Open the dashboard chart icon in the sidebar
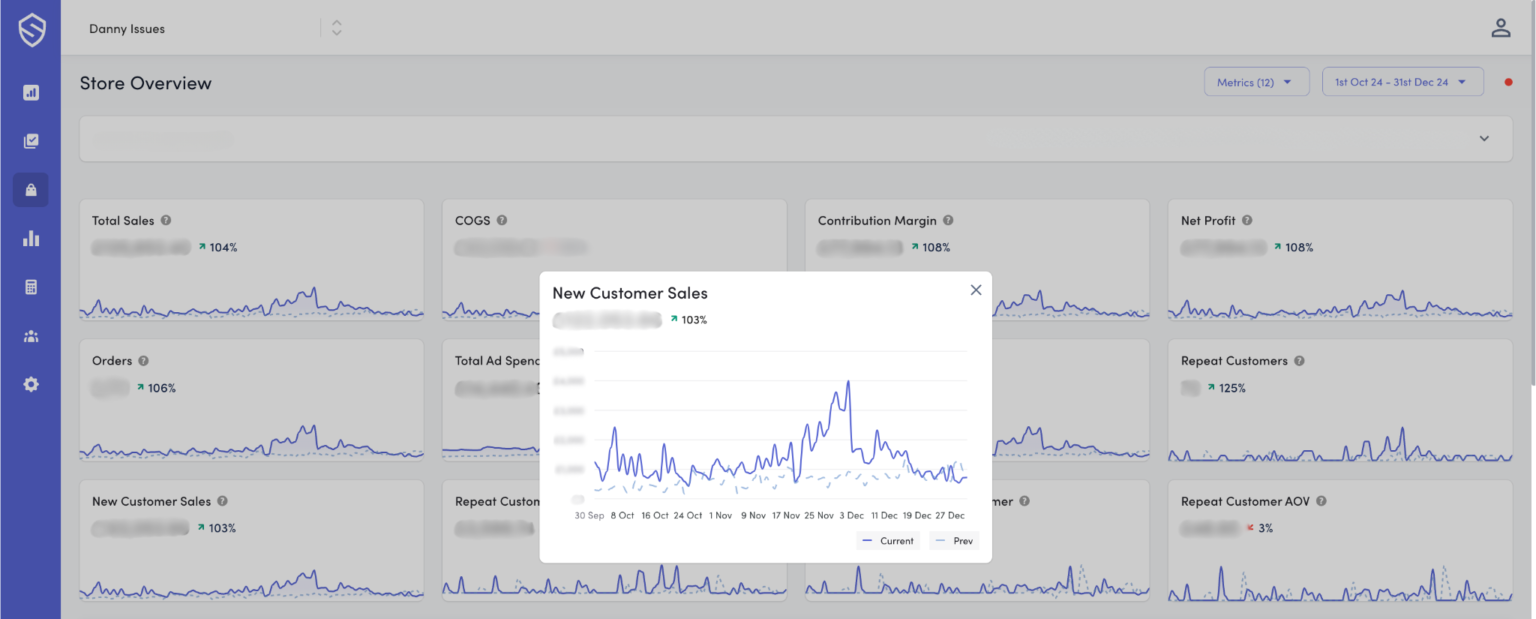This screenshot has height=619, width=1536. click(31, 93)
